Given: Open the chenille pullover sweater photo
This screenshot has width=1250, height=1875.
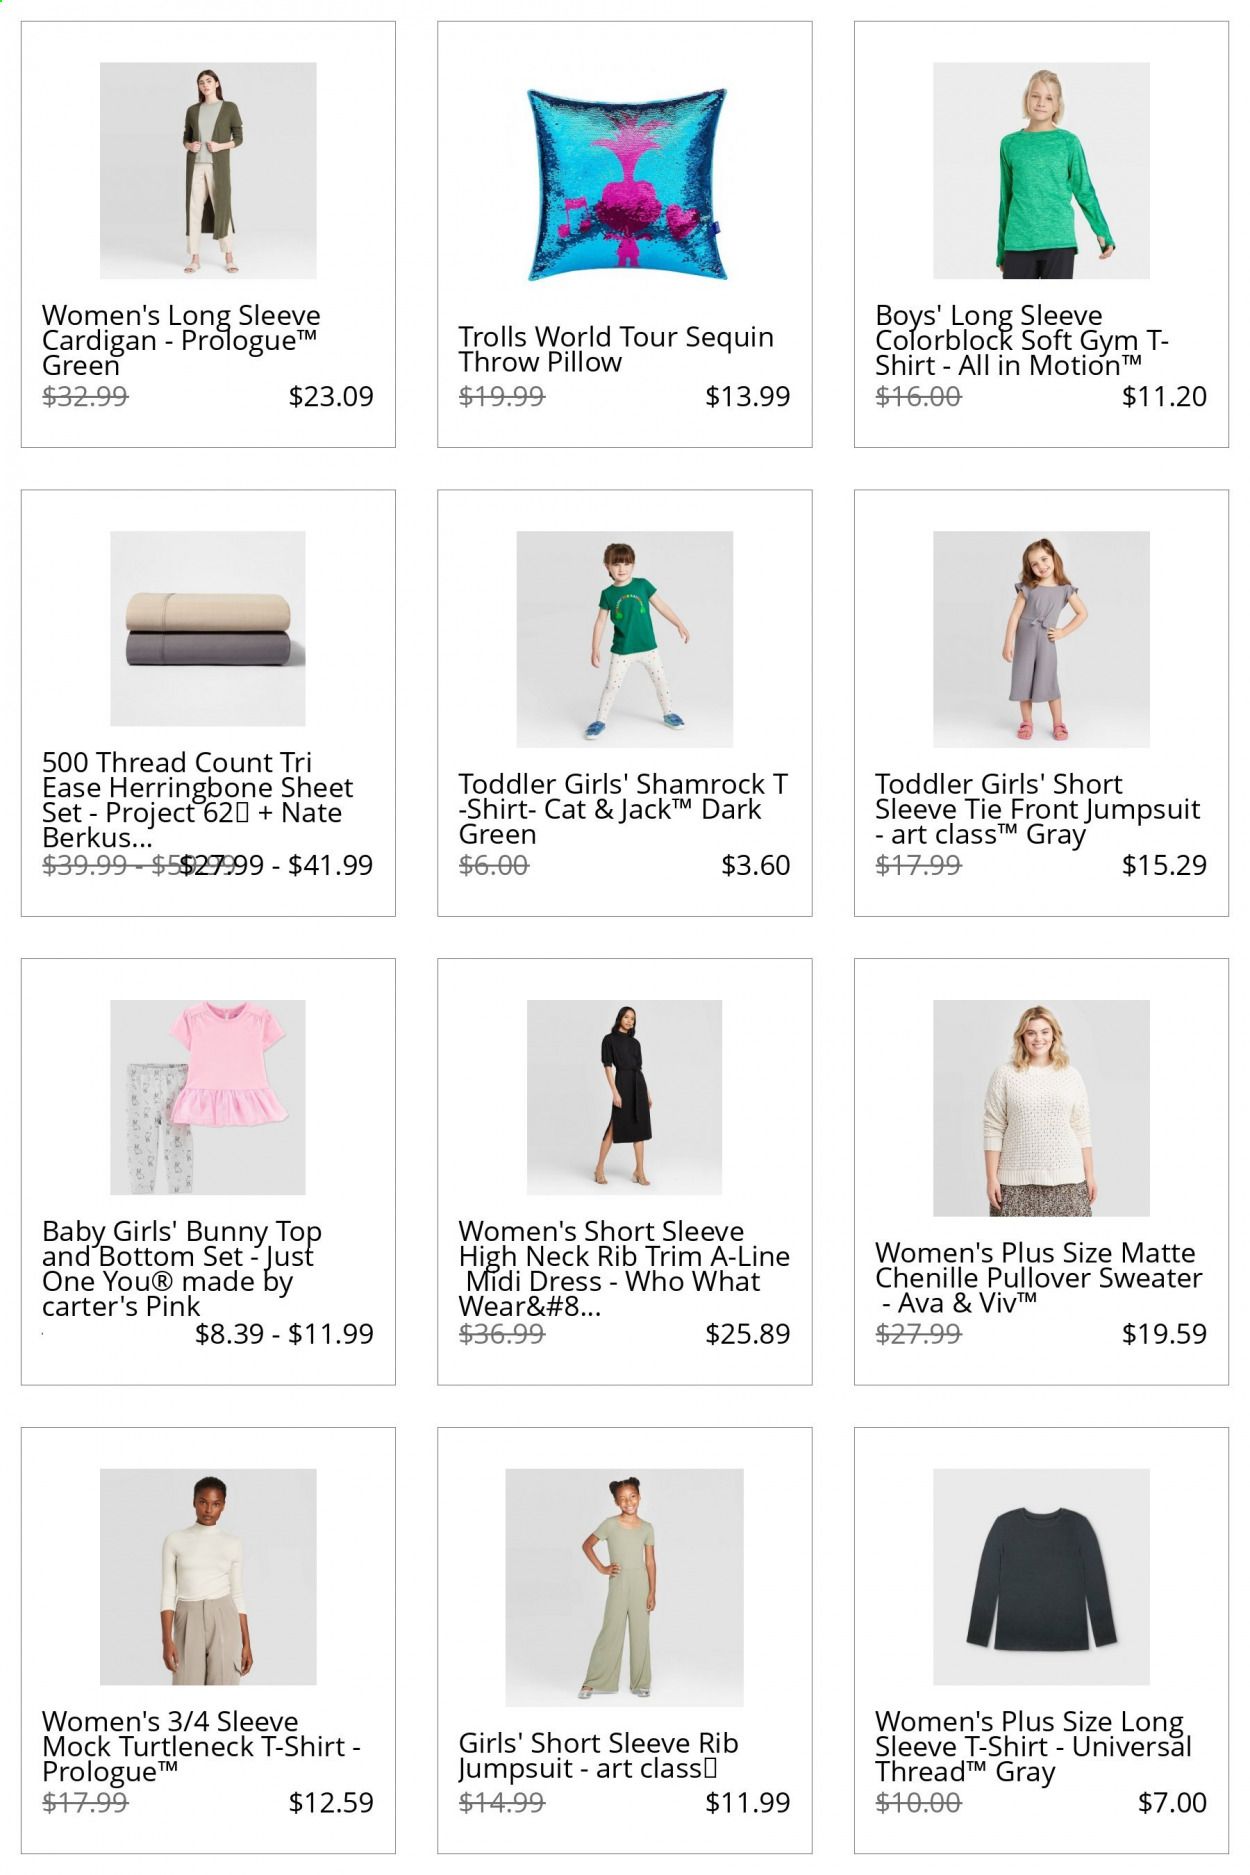Looking at the screenshot, I should (1041, 1108).
